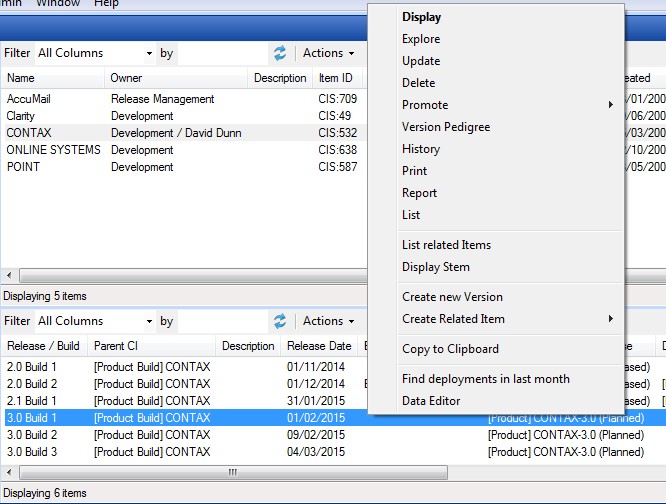Click release date 04/03/2015

coord(316,452)
